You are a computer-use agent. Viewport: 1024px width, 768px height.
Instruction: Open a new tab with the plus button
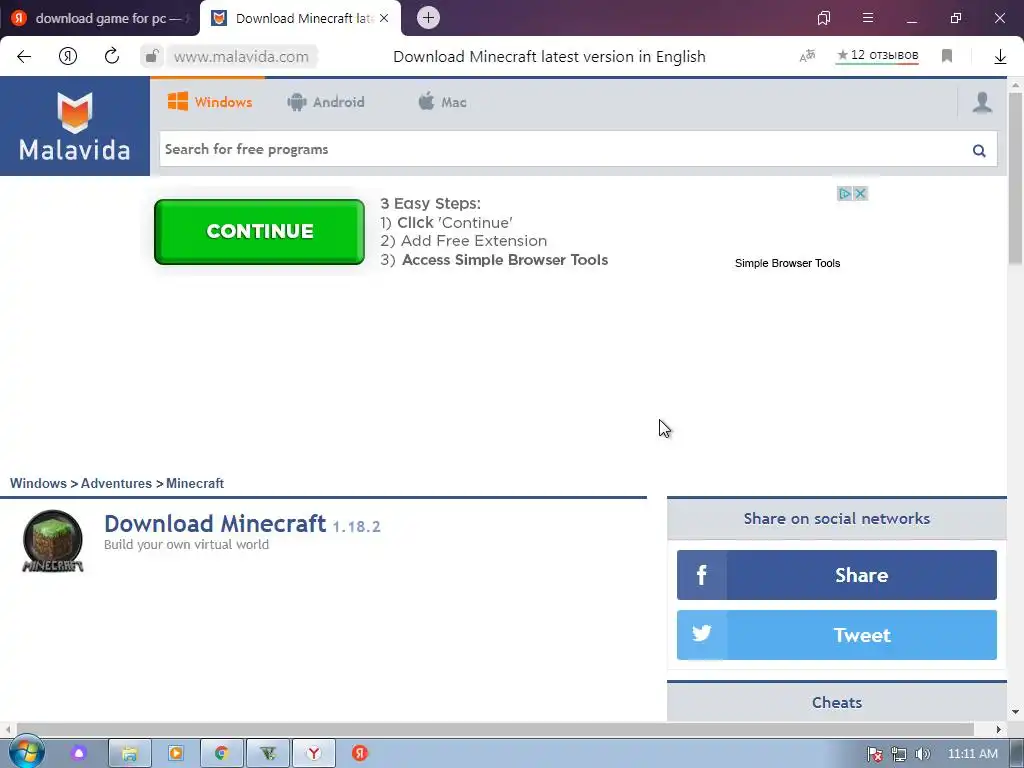coord(428,18)
